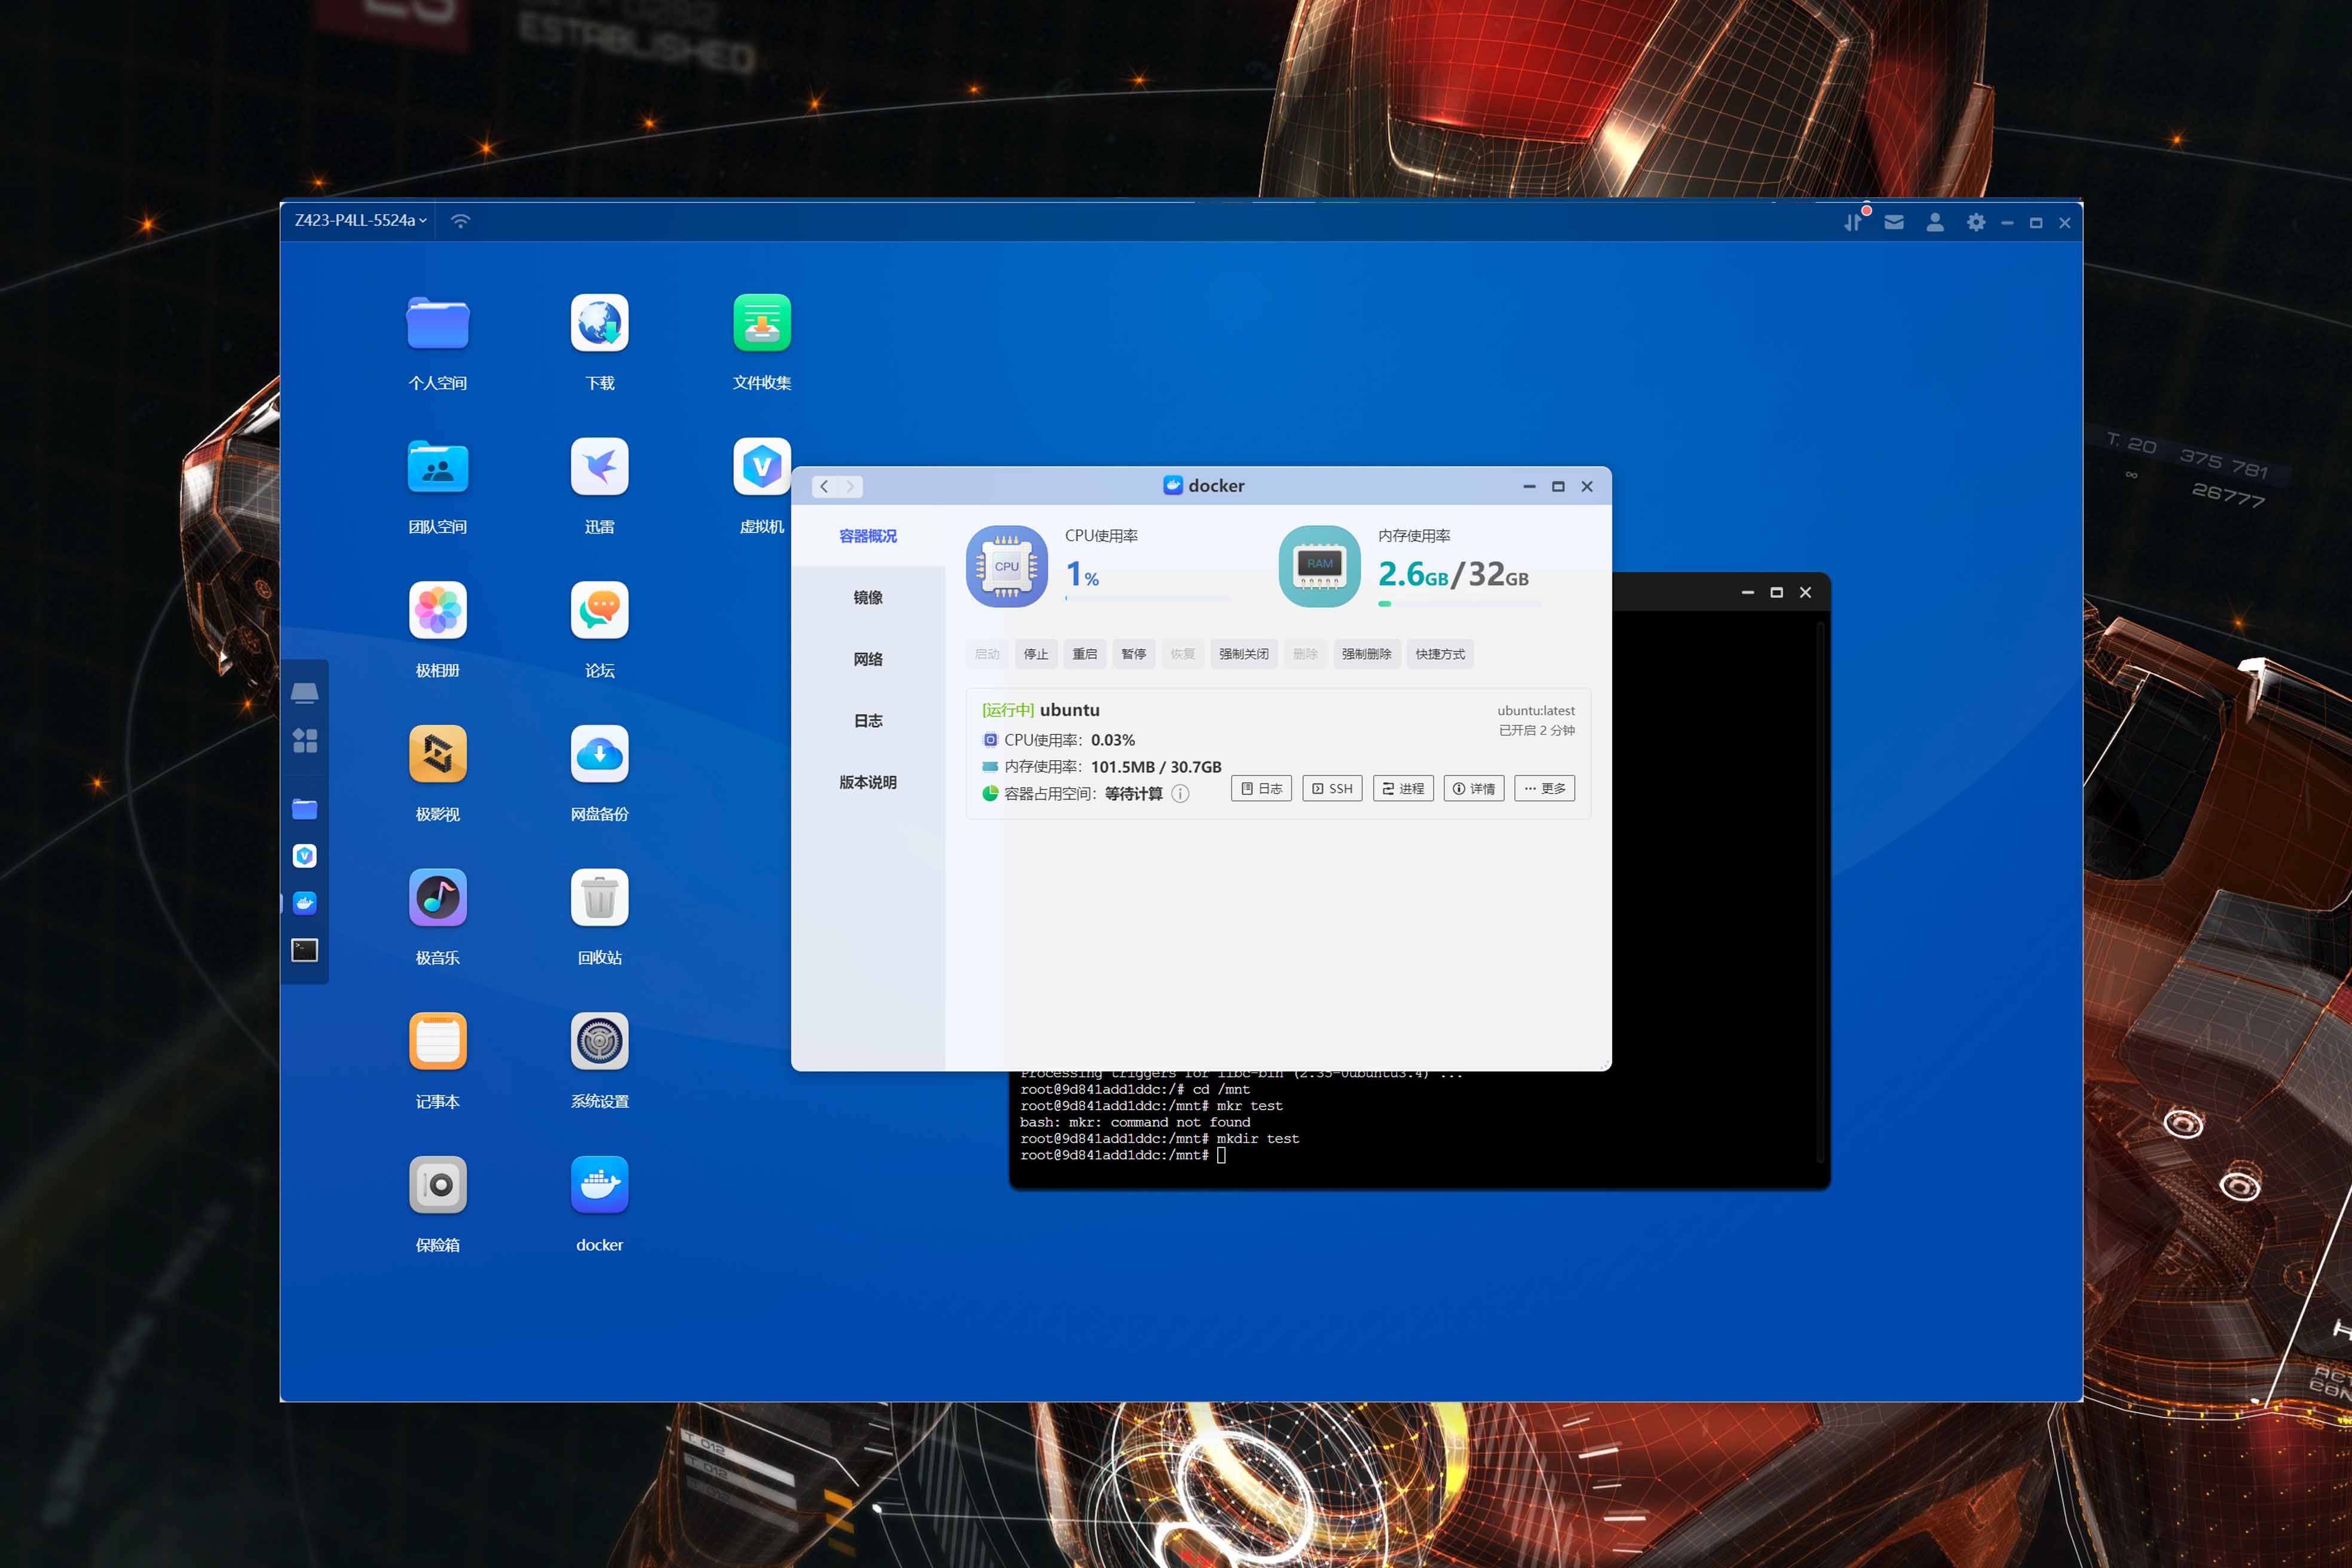Click the side dock show-desktop icon
Screen dimensions: 2352x1568
pyautogui.click(x=305, y=692)
